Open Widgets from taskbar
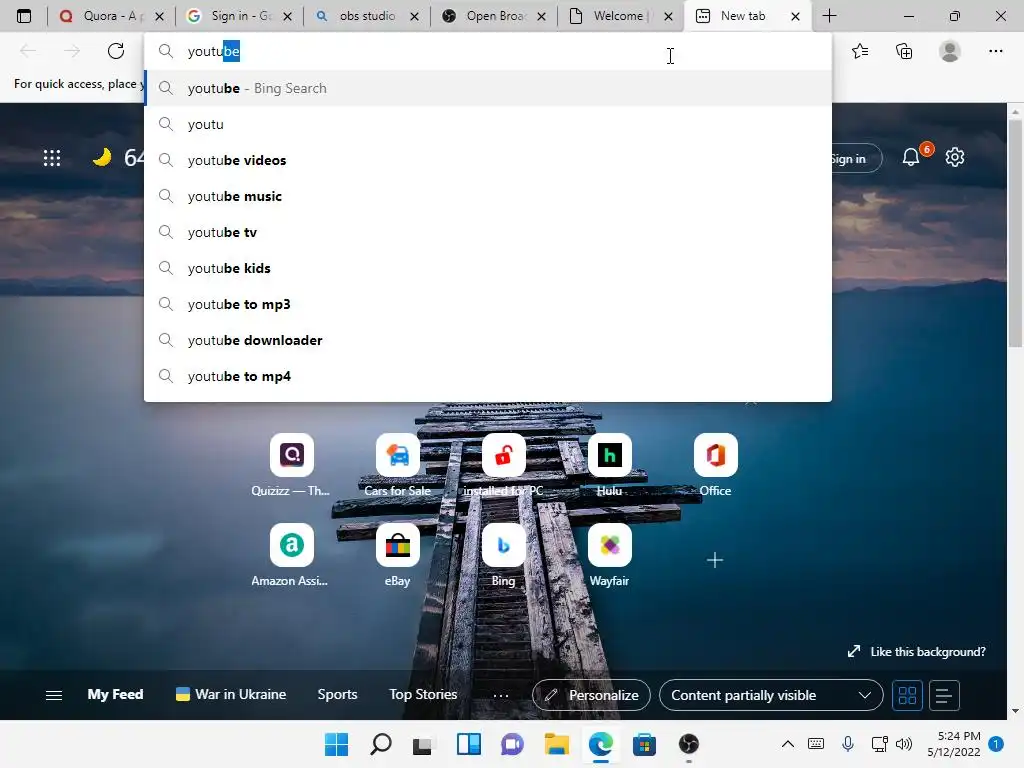 pyautogui.click(x=469, y=744)
